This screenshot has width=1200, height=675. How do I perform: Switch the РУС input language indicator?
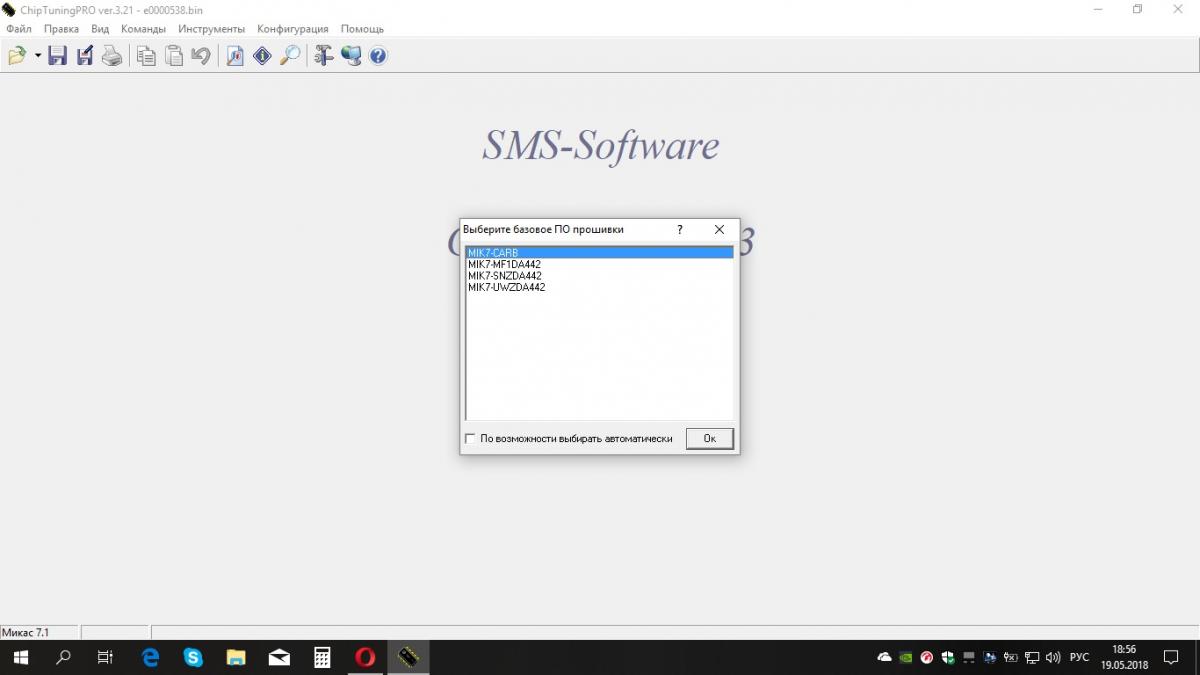(1079, 657)
